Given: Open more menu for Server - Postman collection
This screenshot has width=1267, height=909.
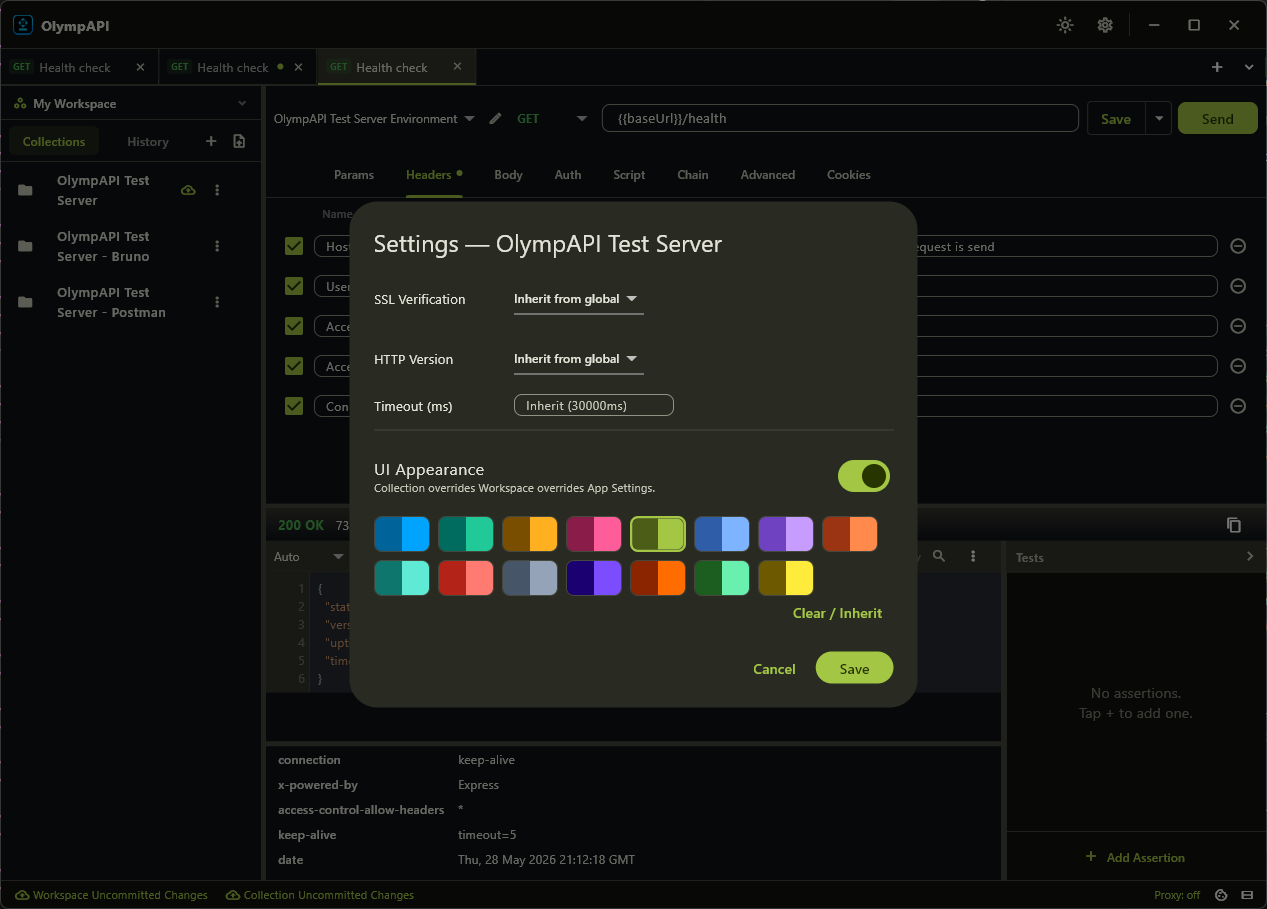Looking at the screenshot, I should 217,302.
